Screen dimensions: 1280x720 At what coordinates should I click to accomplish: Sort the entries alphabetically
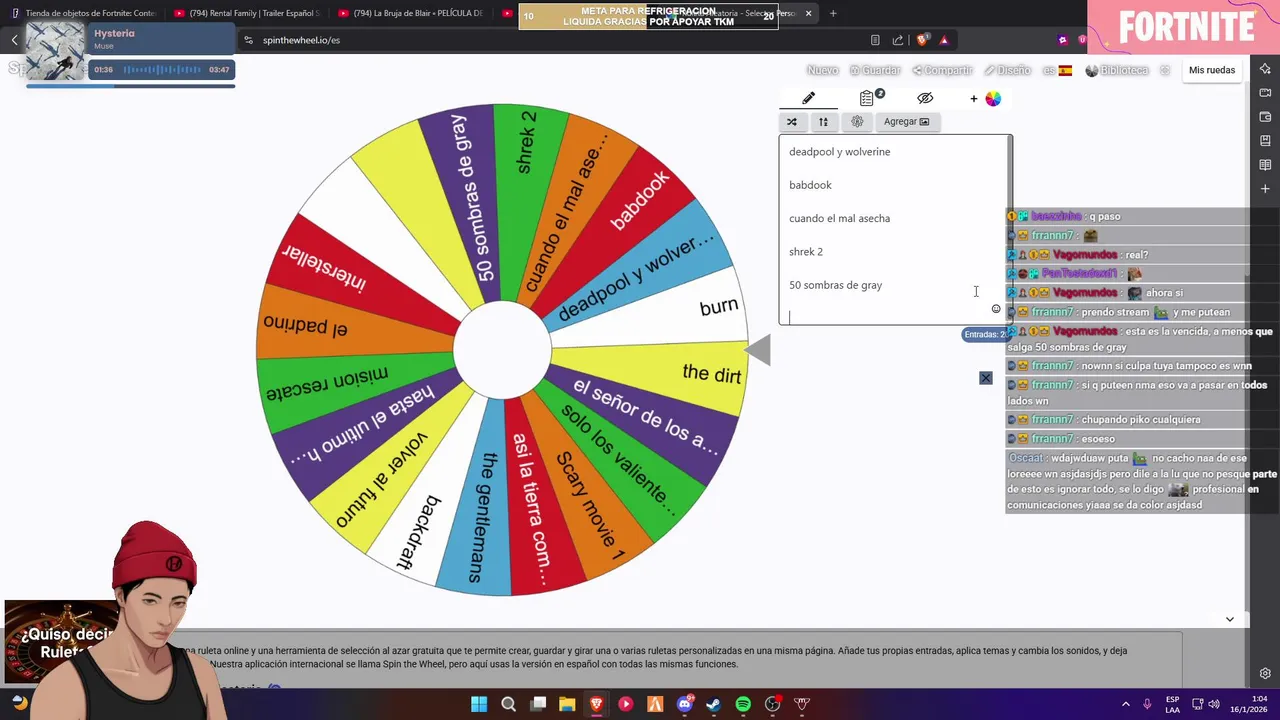[x=823, y=122]
